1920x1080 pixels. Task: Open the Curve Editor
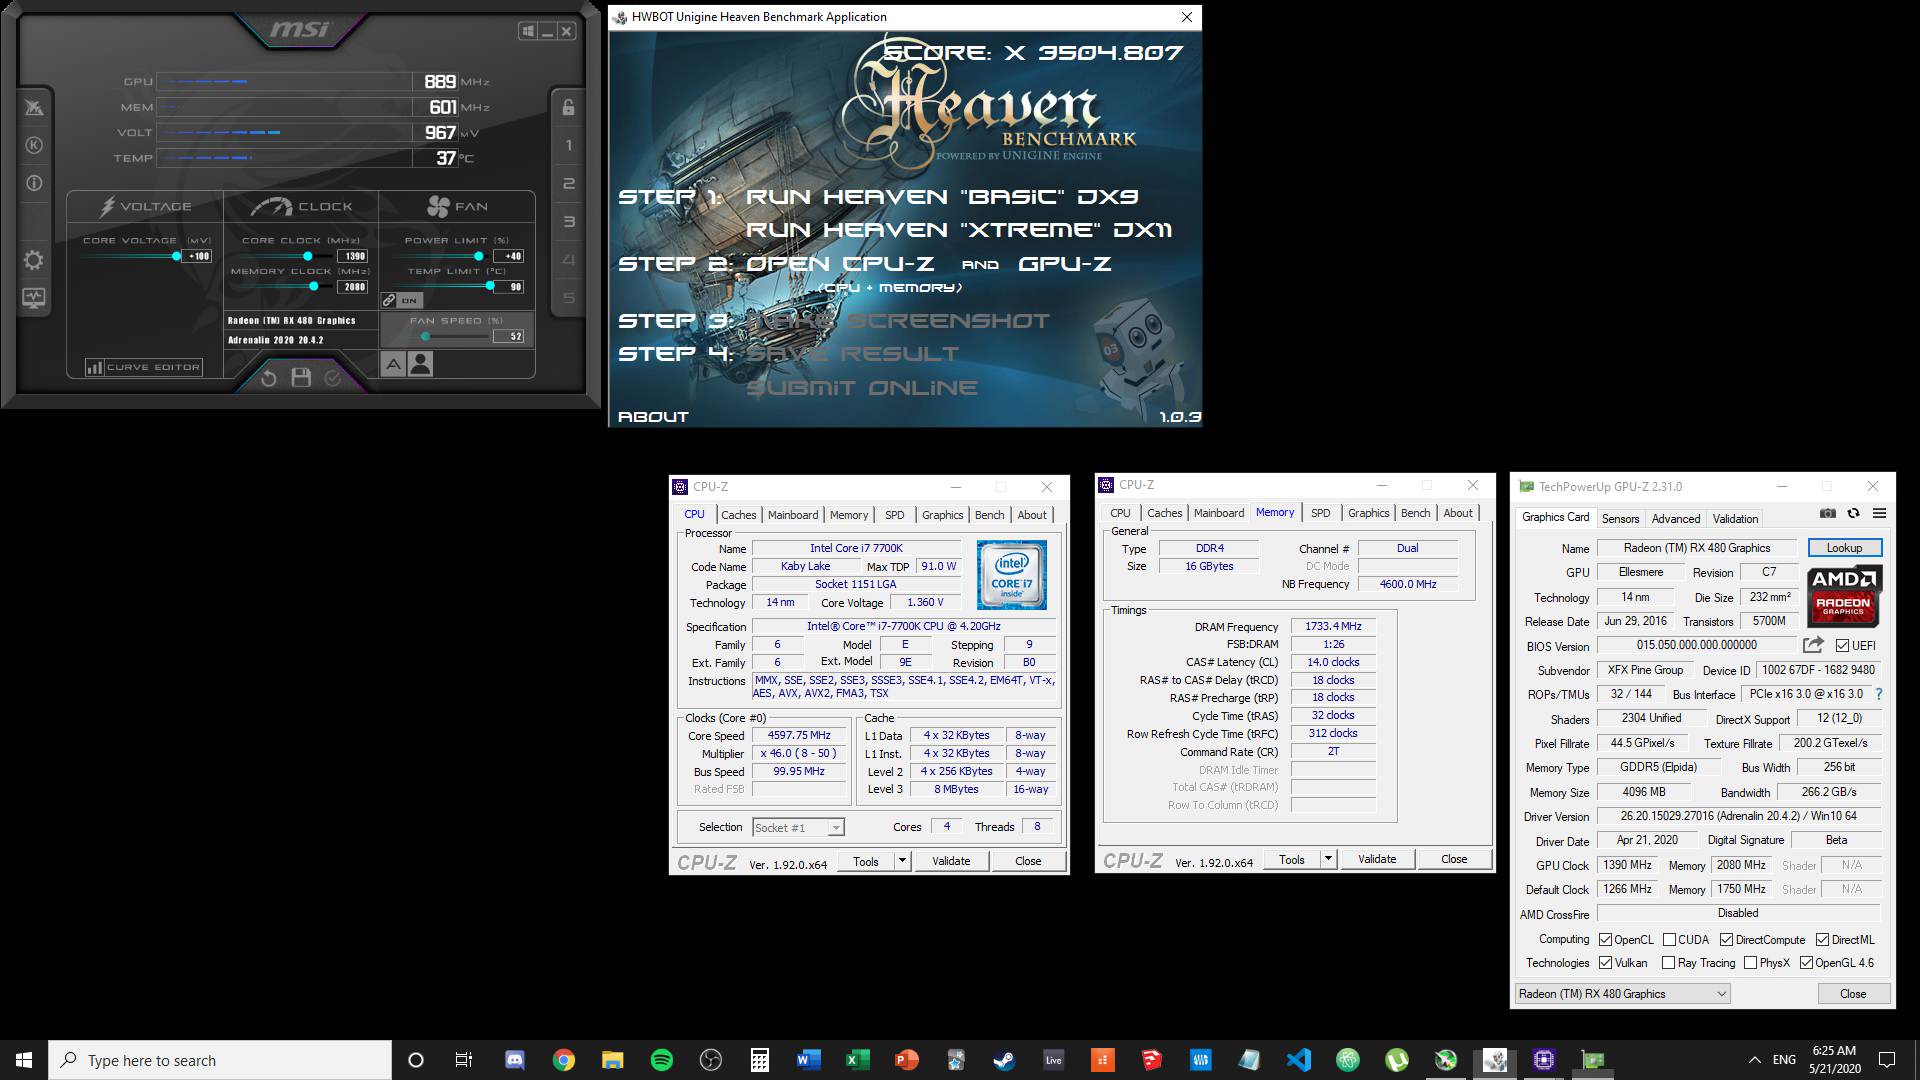point(144,367)
